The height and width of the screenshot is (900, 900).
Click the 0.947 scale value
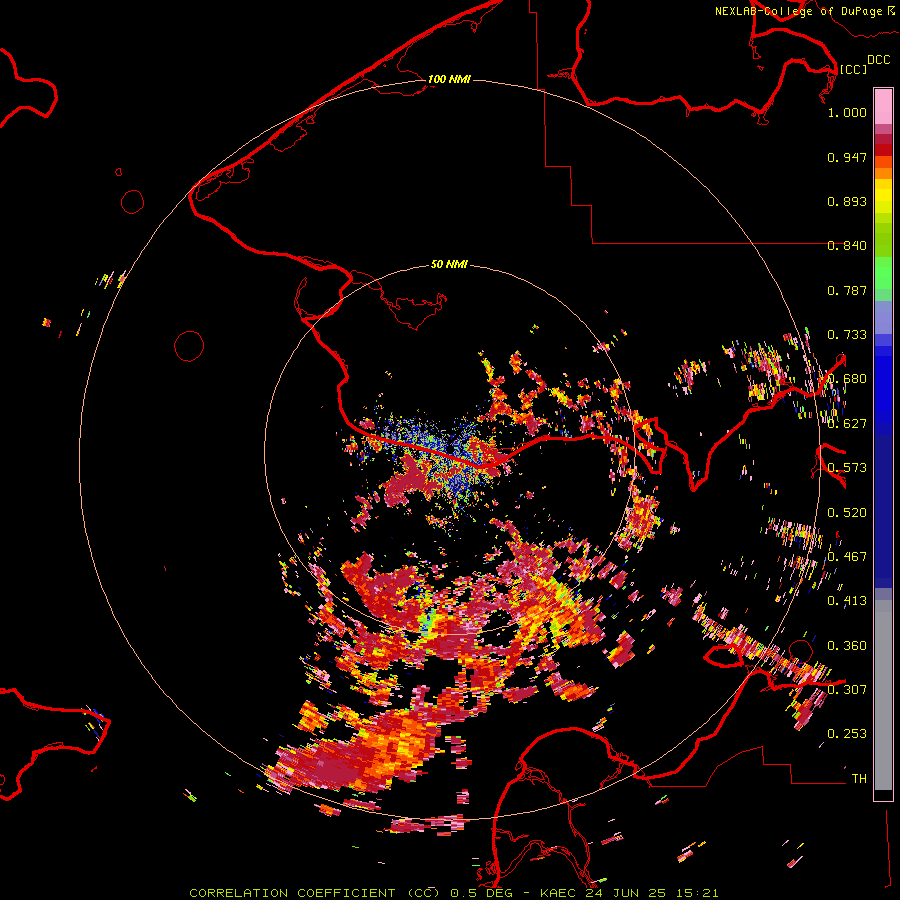(847, 157)
